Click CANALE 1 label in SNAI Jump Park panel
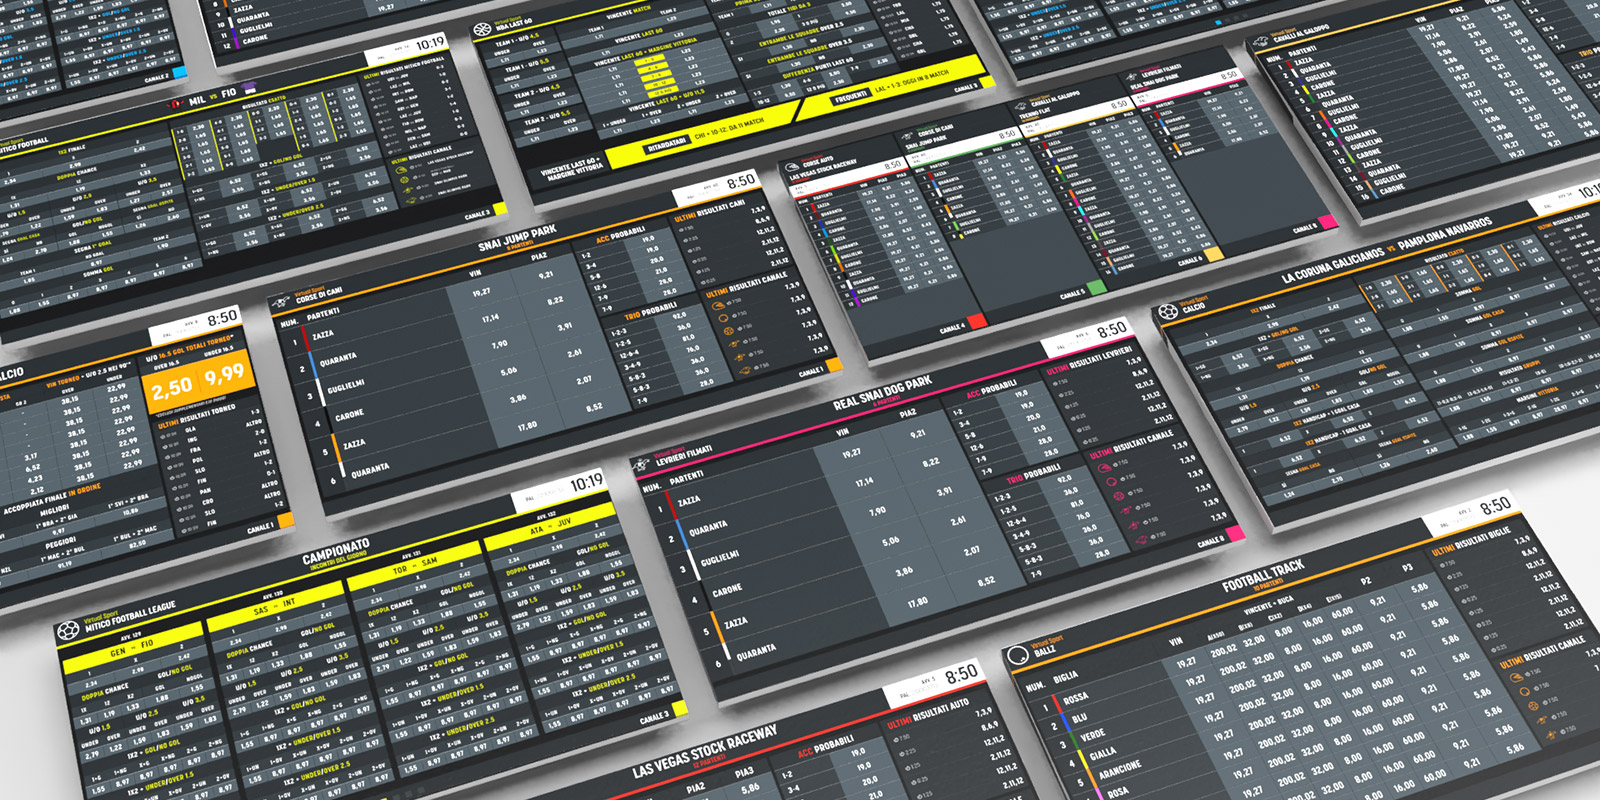The image size is (1600, 800). tap(811, 371)
